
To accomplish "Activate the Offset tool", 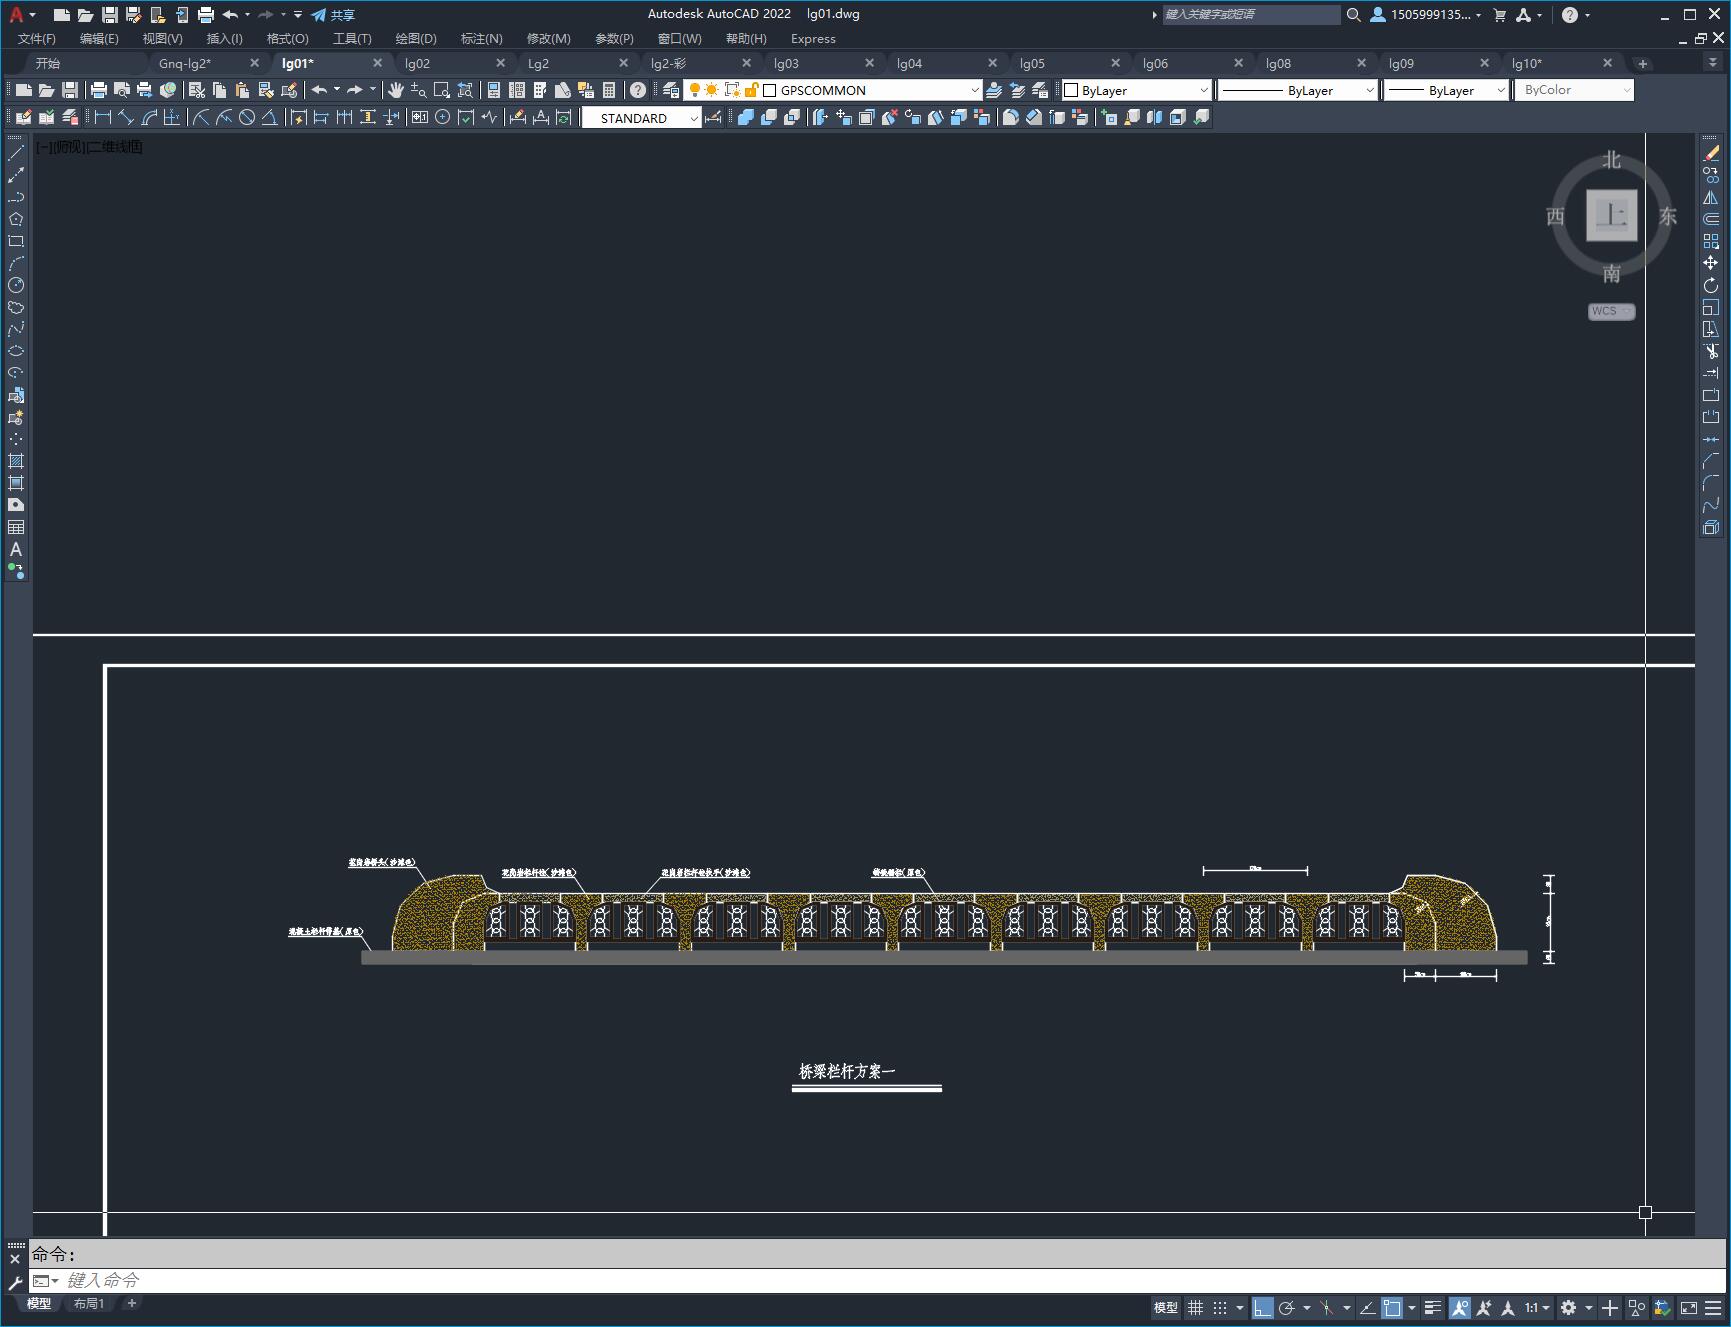I will click(x=1711, y=219).
